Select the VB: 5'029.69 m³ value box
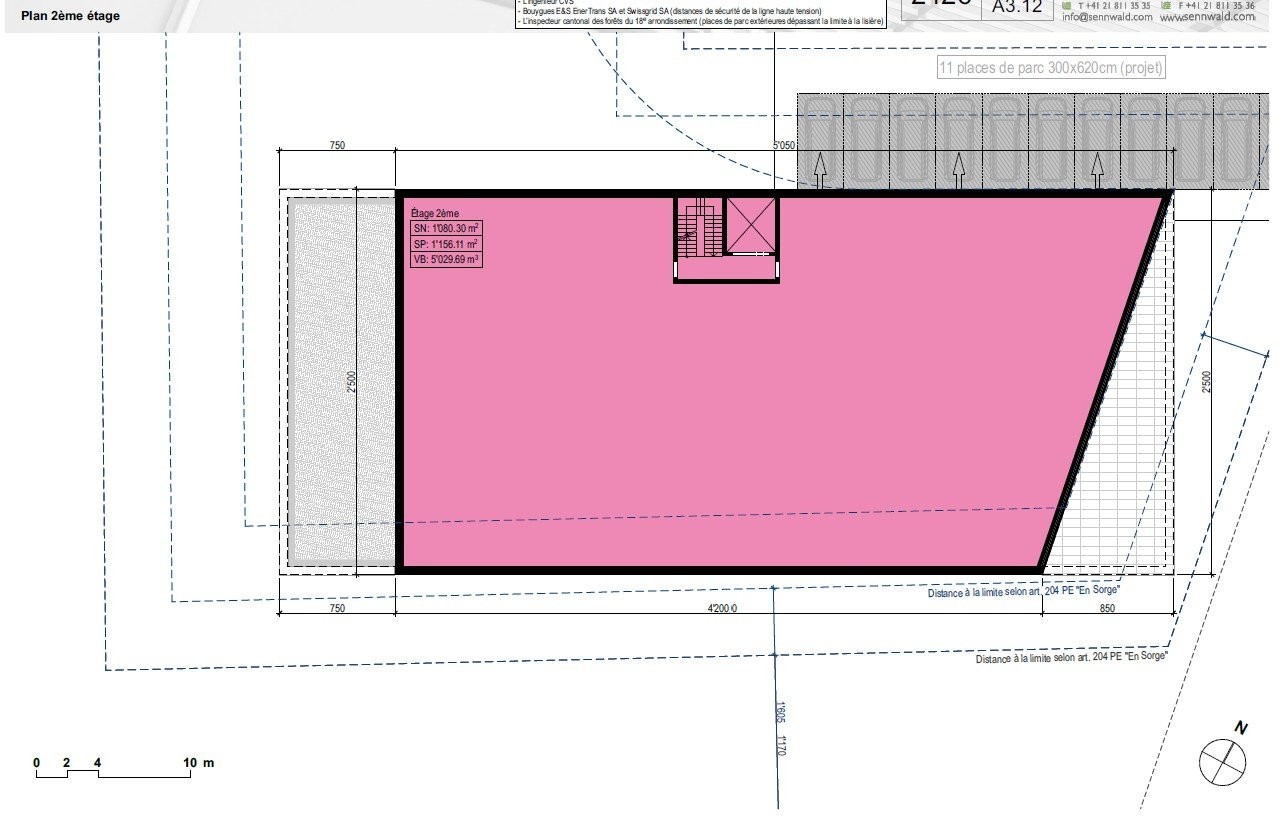1282x823 pixels. coord(446,260)
